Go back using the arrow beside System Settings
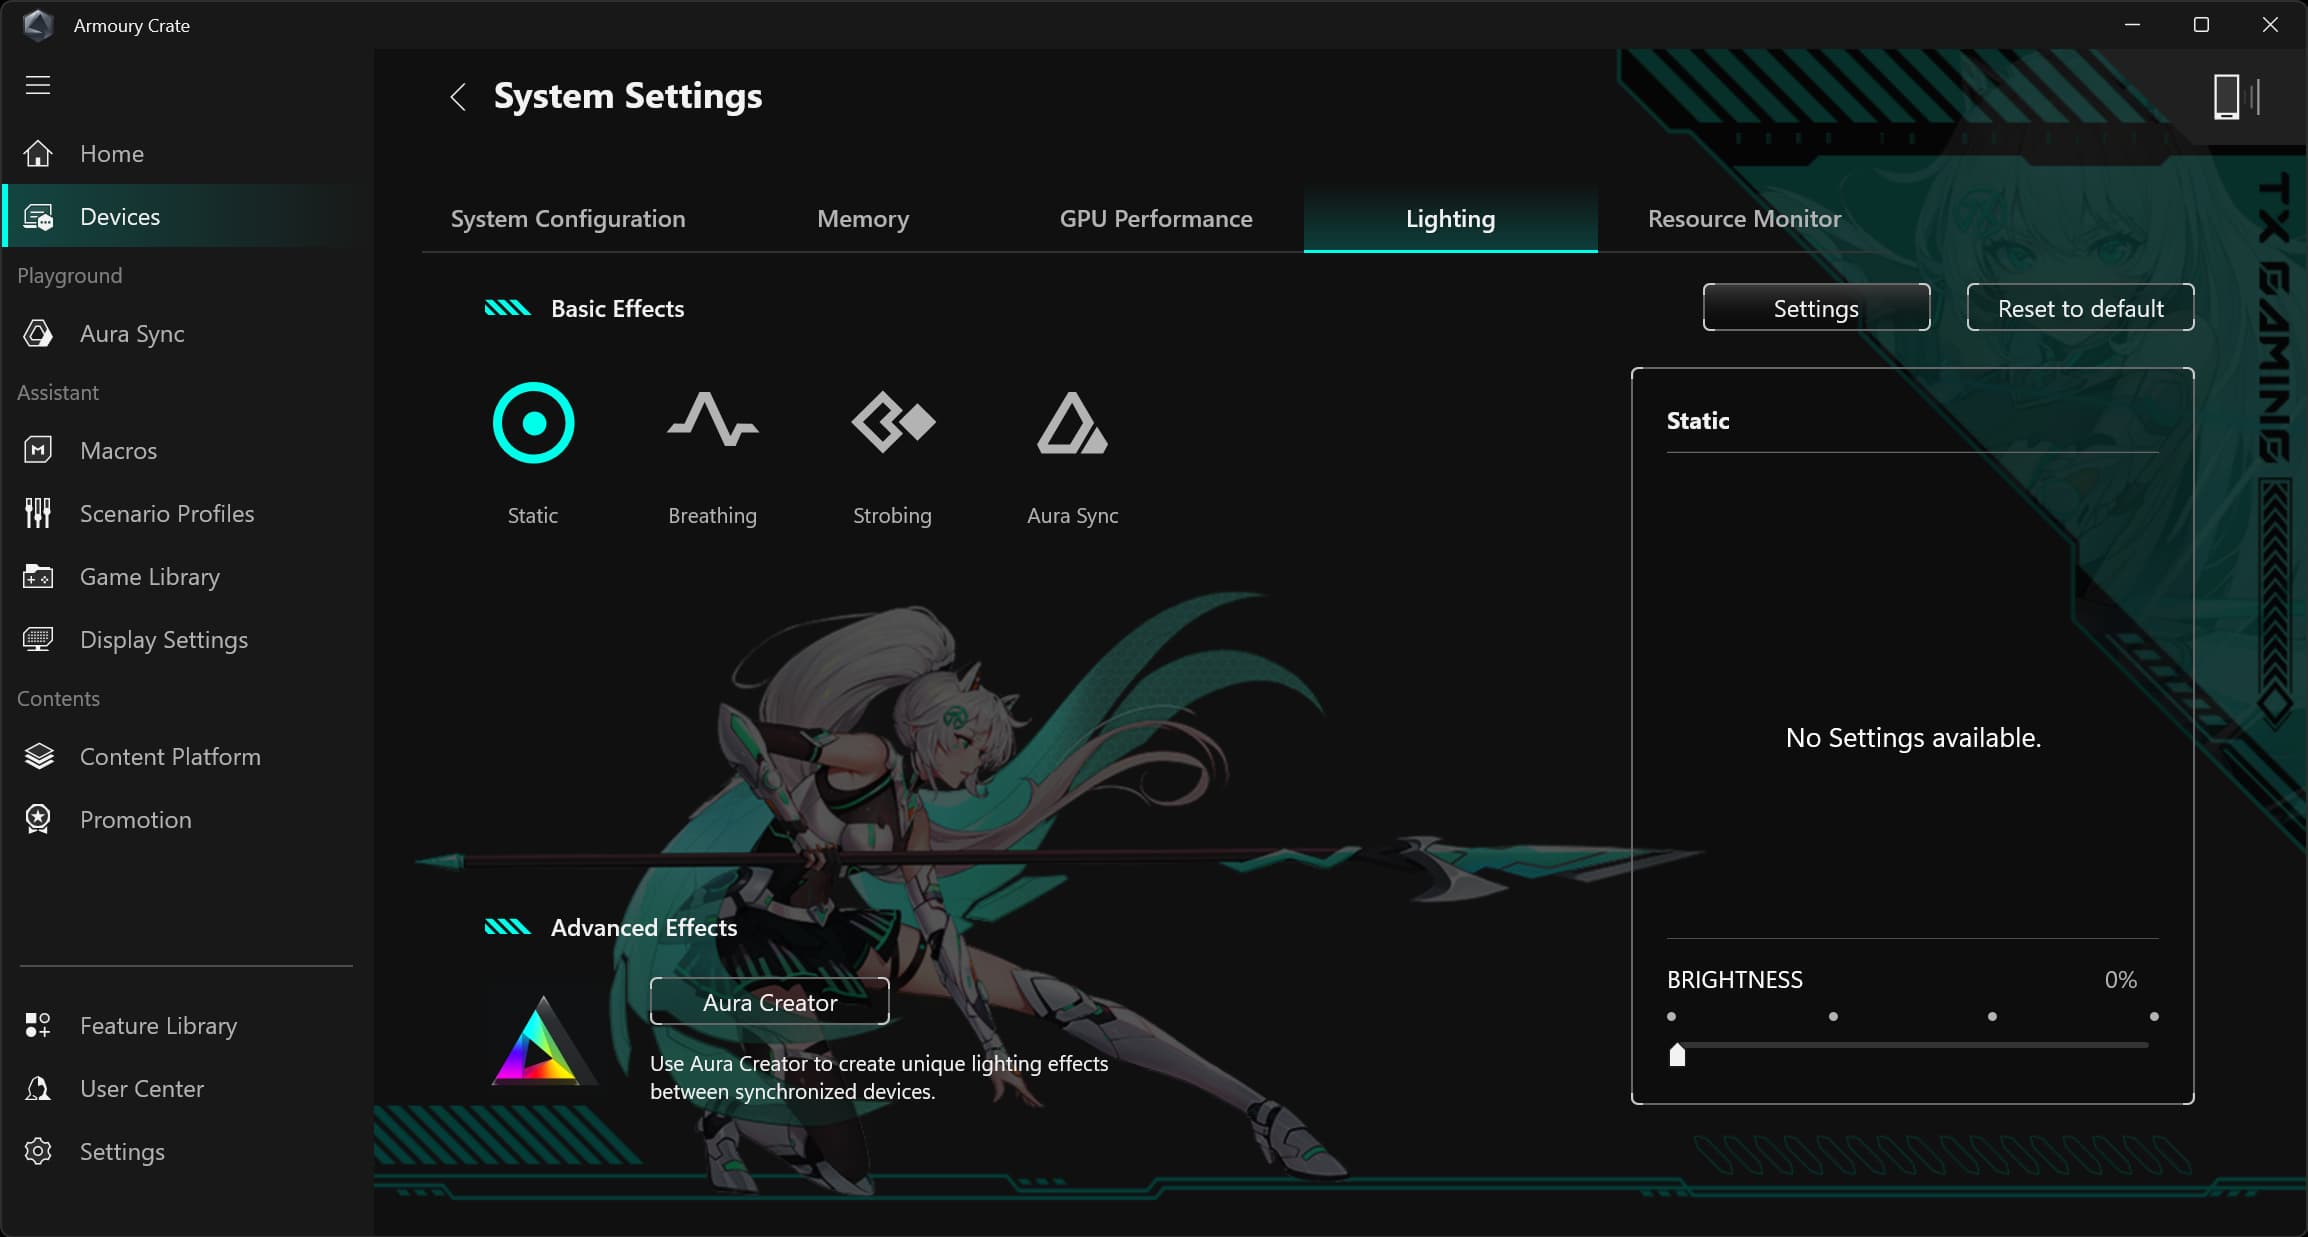This screenshot has width=2308, height=1237. (458, 97)
